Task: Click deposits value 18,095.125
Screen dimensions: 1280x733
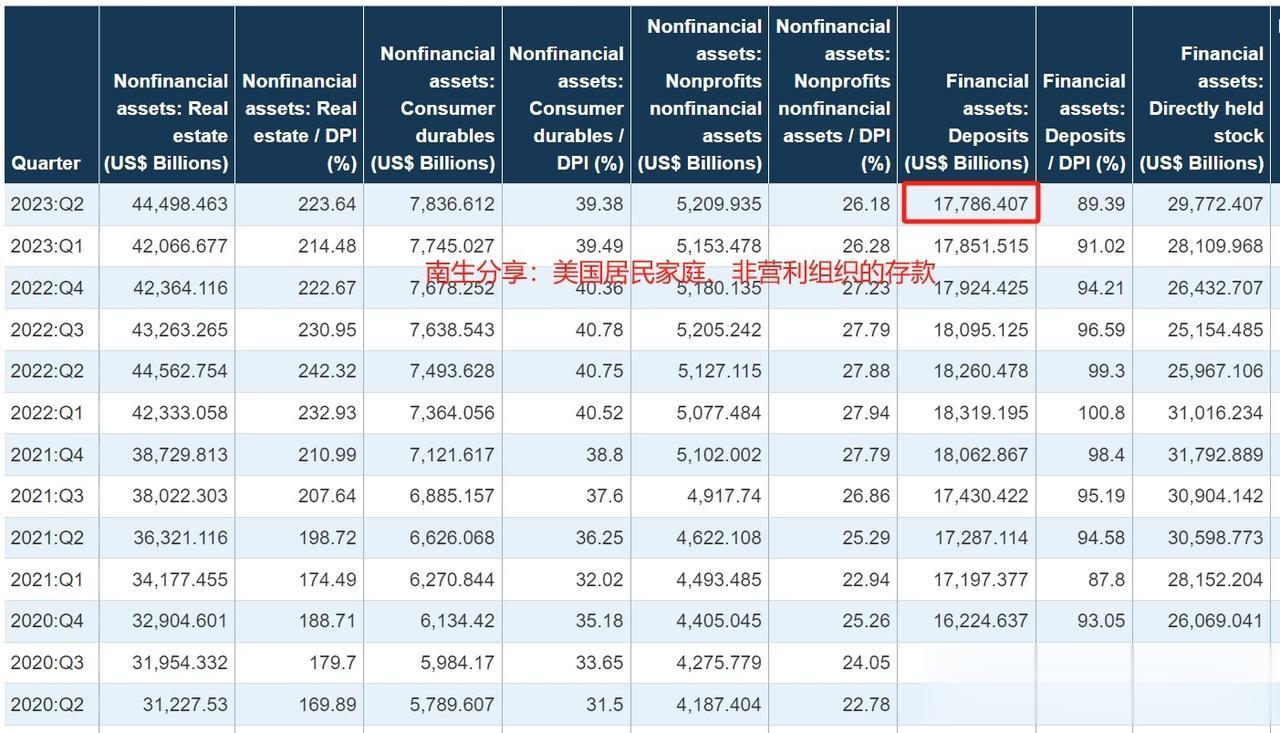Action: (981, 329)
